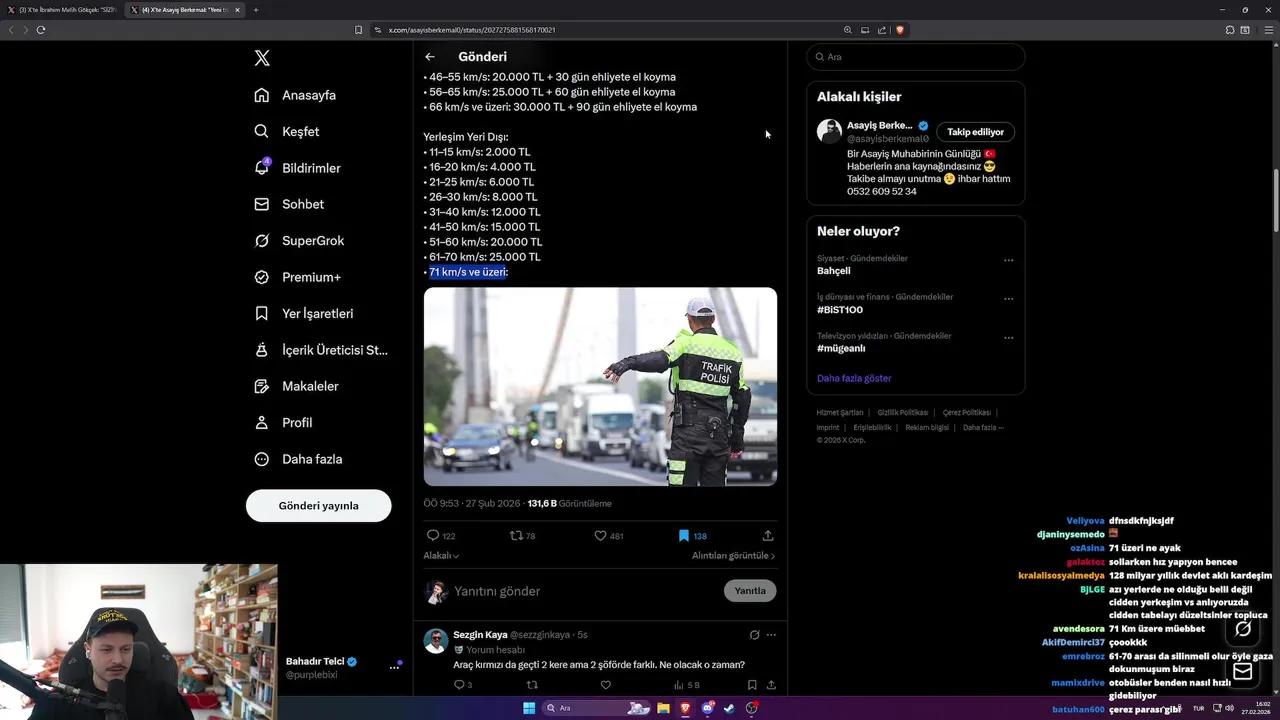Click the share icon on the main post

point(768,536)
